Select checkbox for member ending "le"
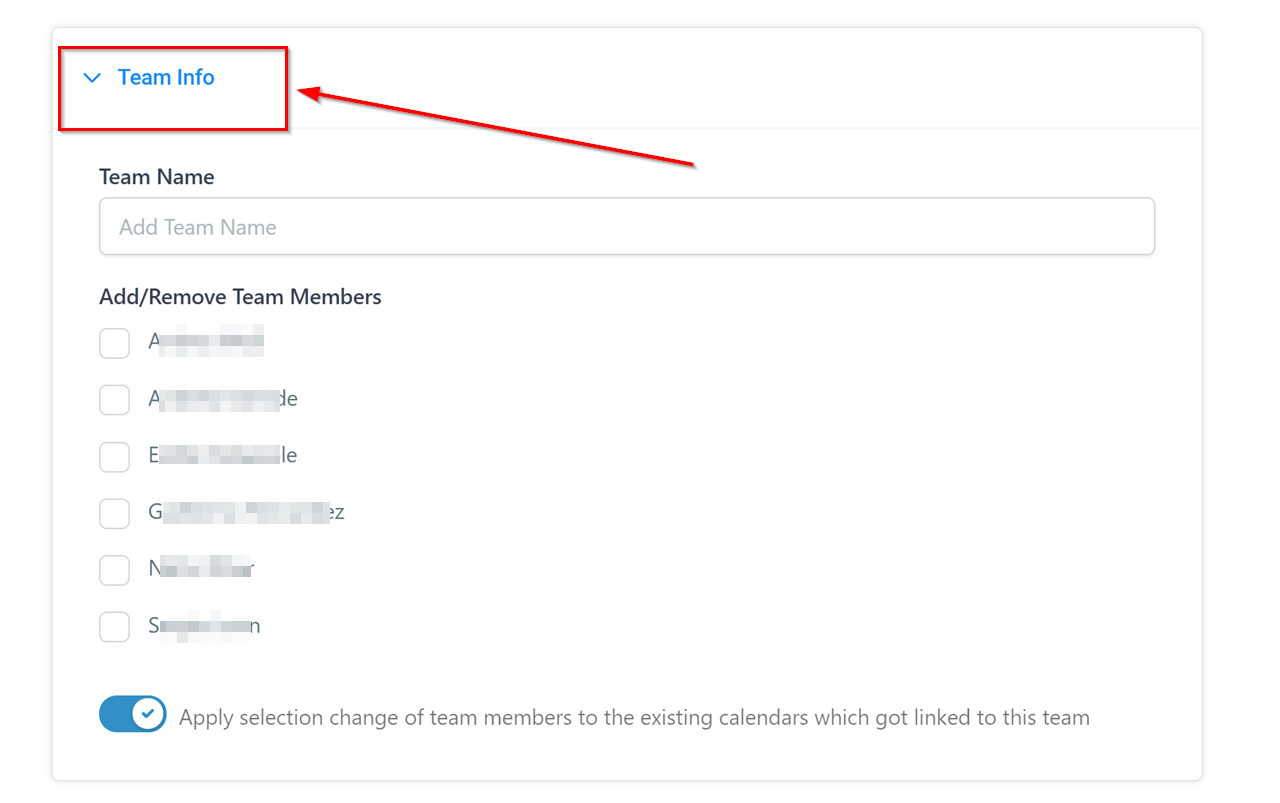Screen dimensions: 1280x803 click(x=115, y=457)
